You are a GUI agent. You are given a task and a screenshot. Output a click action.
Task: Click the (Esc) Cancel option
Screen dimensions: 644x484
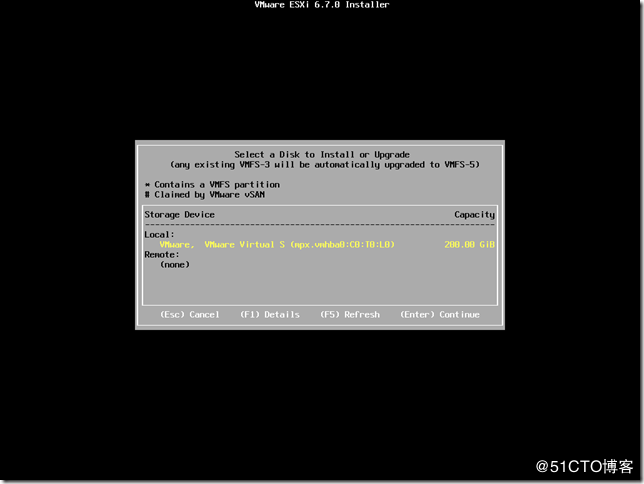190,314
